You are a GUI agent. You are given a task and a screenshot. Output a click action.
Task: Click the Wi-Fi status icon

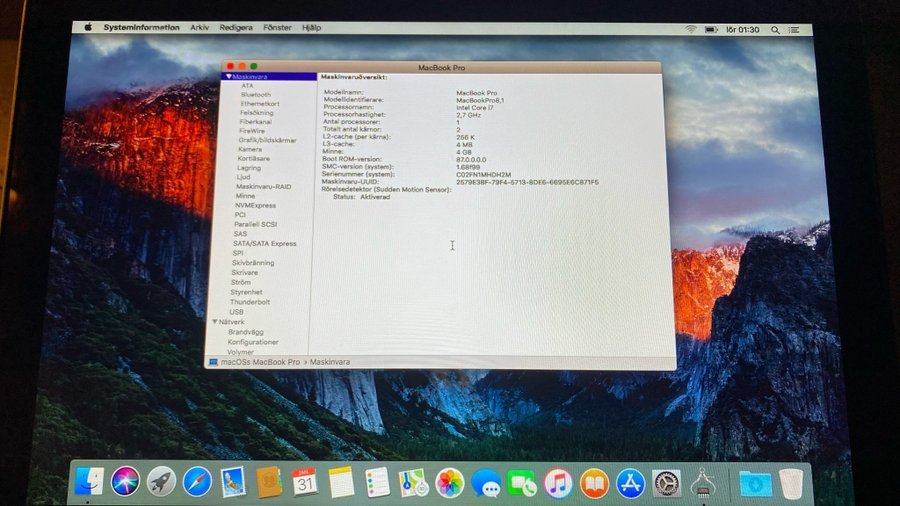coord(690,29)
